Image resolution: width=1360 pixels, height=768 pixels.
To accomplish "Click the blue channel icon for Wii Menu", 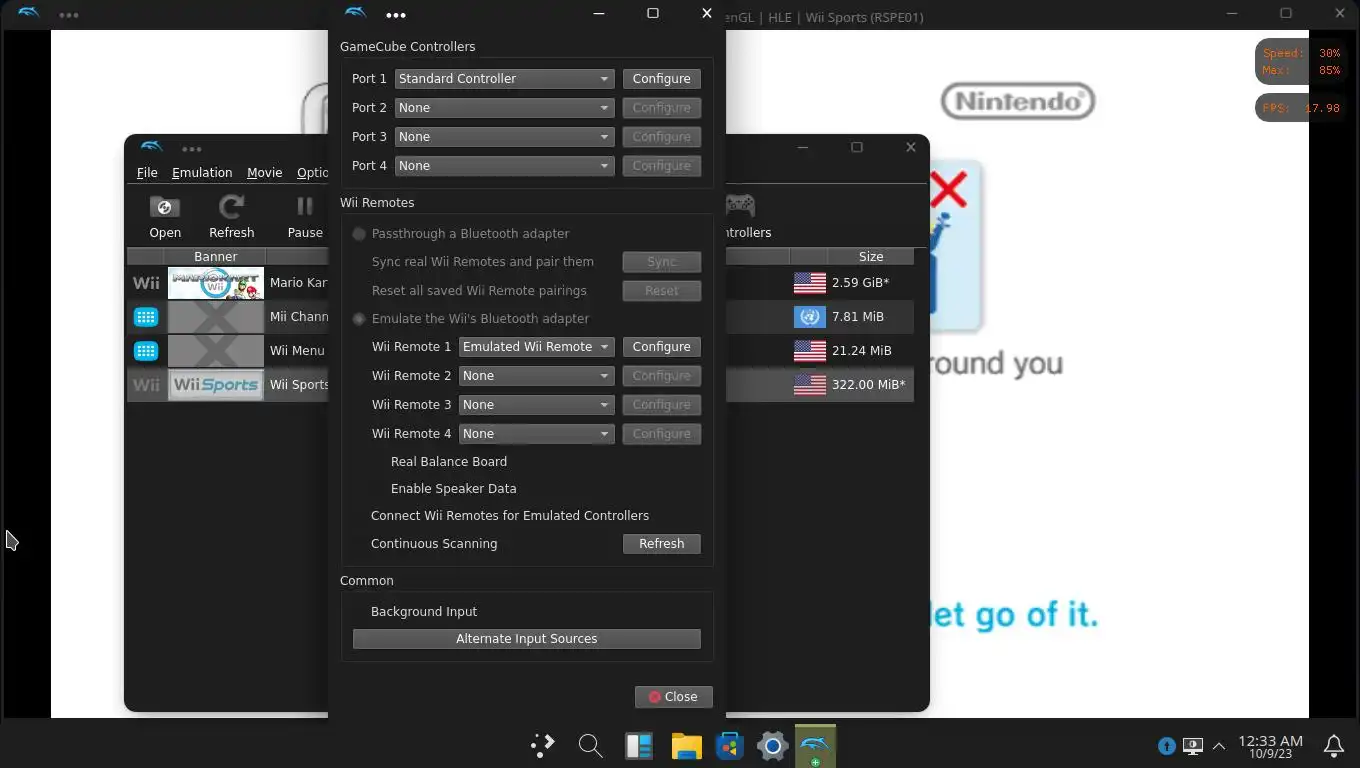I will (146, 351).
